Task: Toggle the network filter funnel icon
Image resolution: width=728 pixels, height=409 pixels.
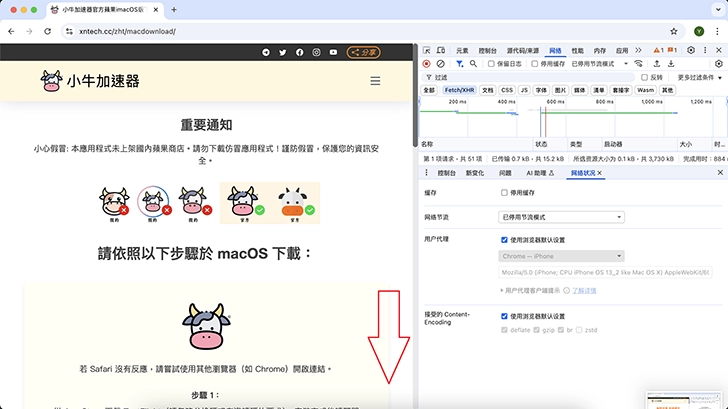Action: (x=459, y=64)
